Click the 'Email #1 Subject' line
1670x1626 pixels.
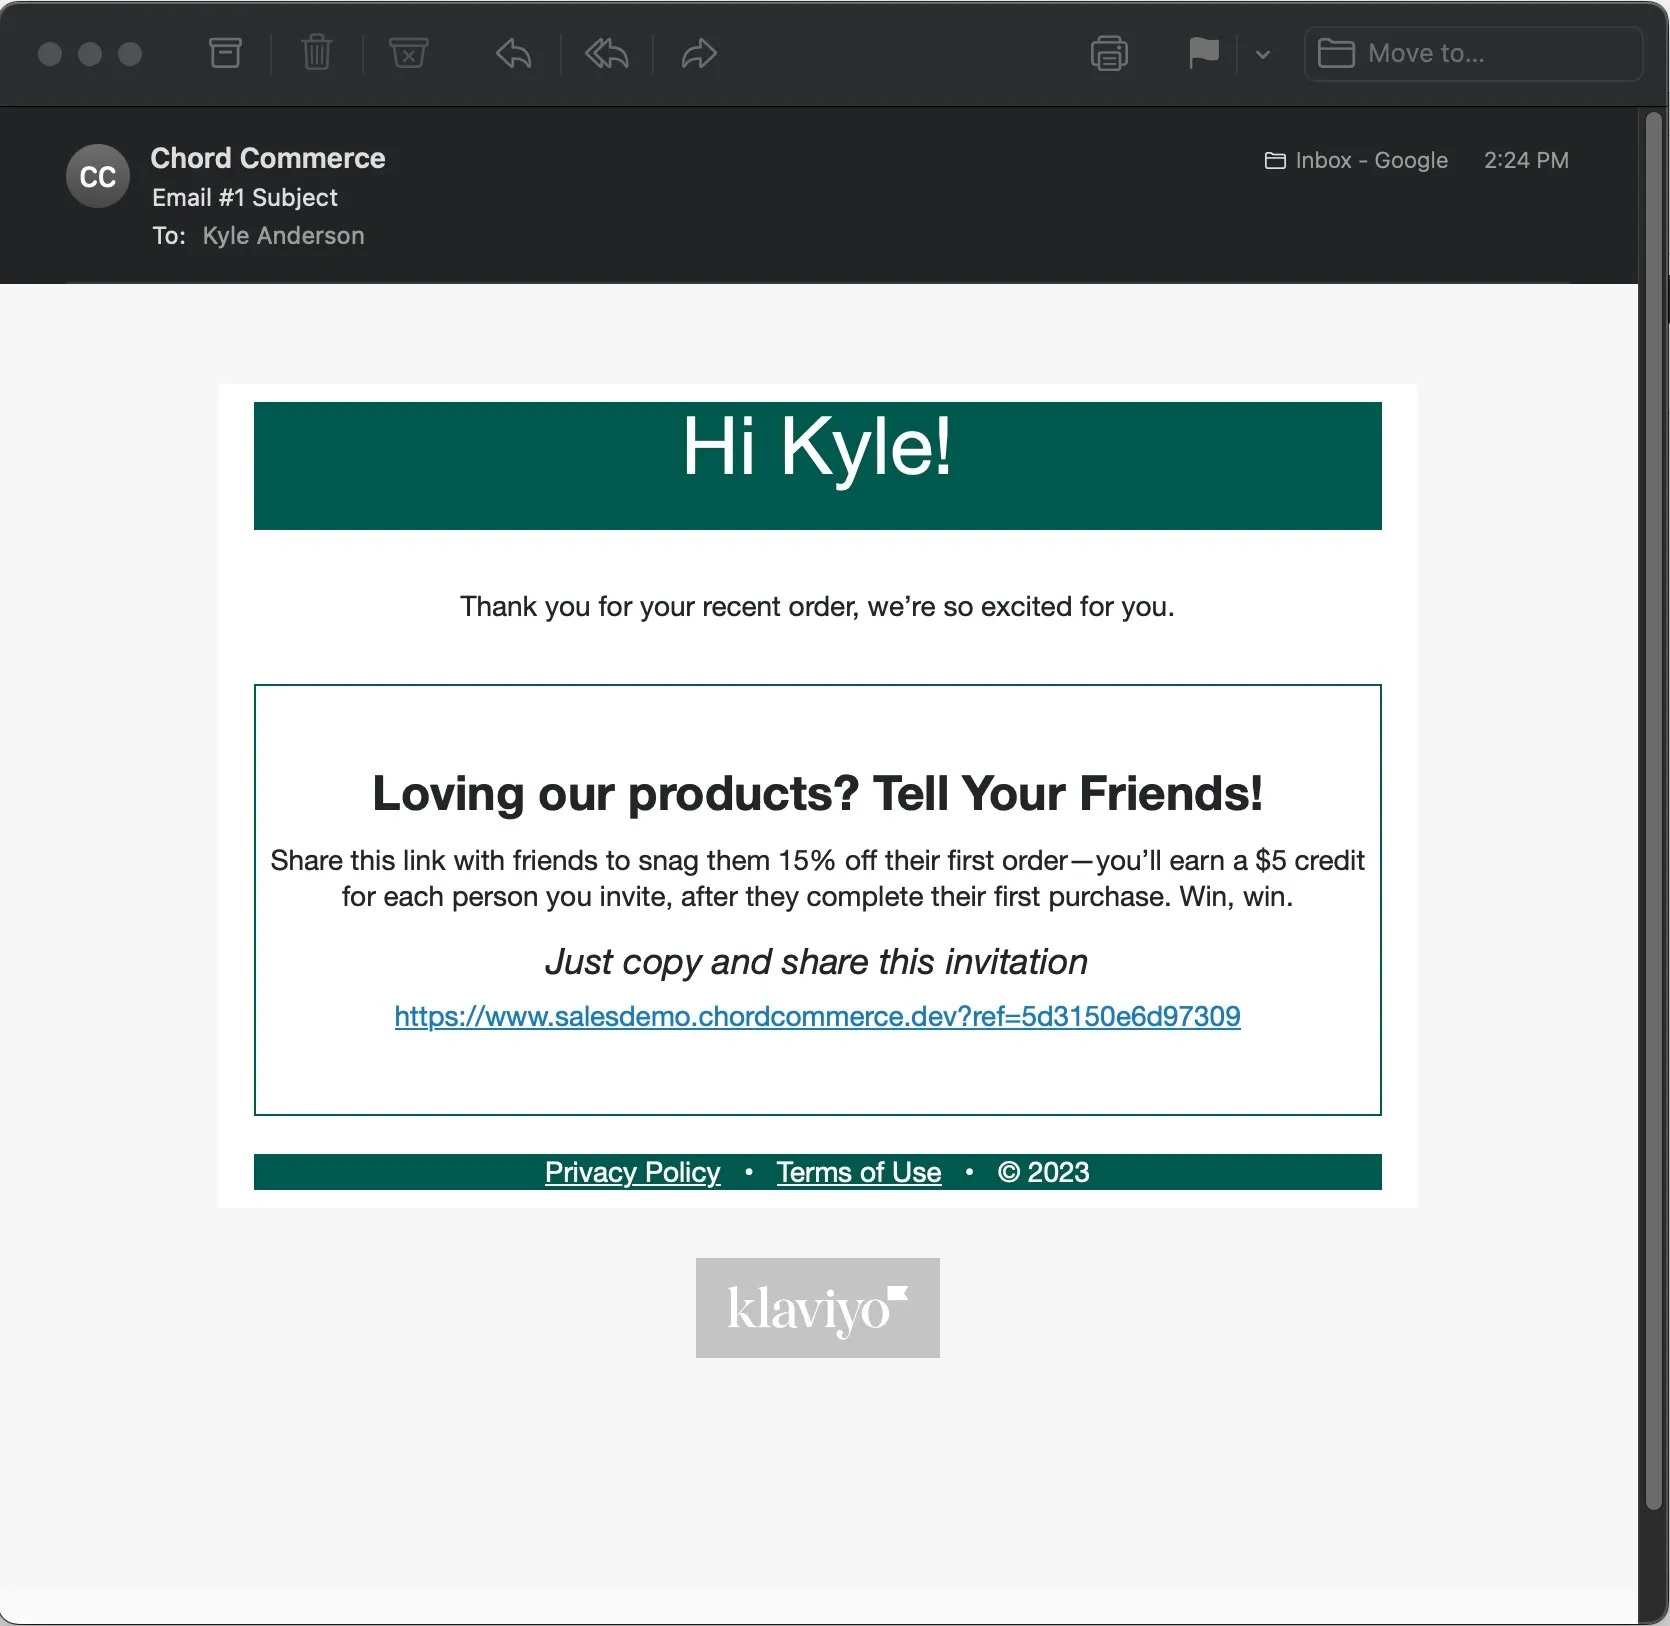coord(245,198)
